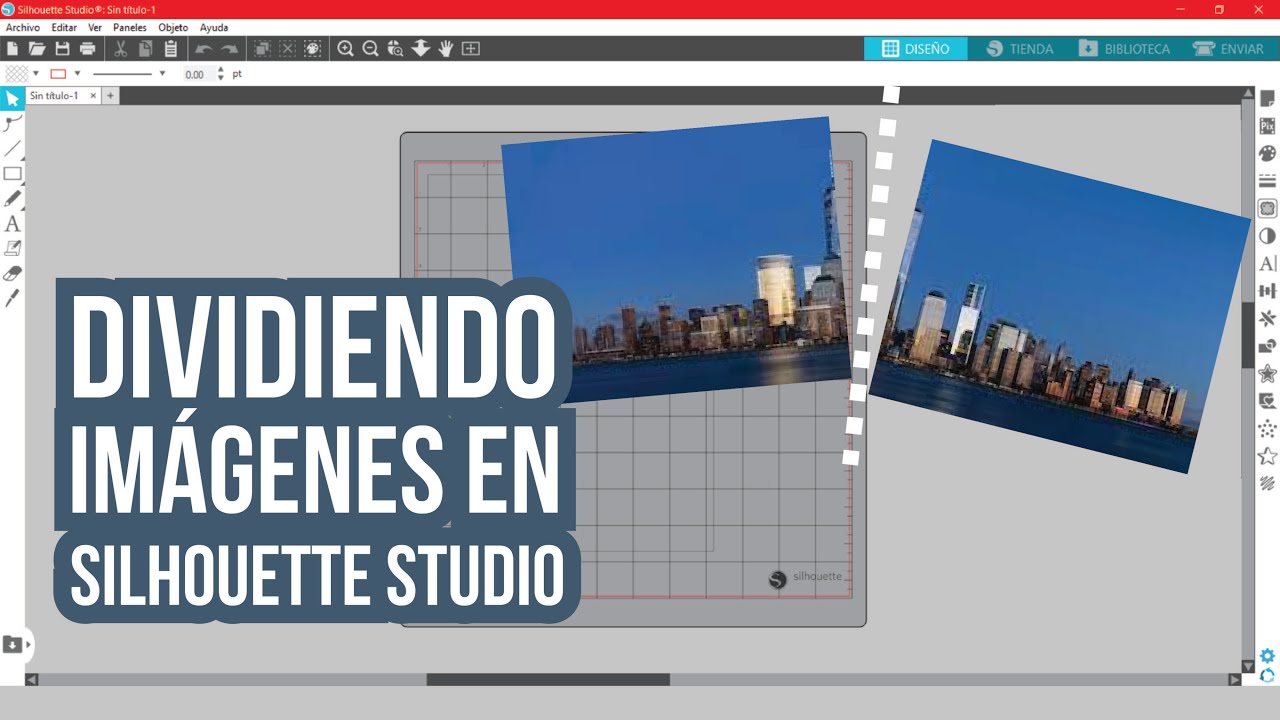Open the fill pattern dropdown arrow
Viewport: 1280px width, 720px height.
(36, 74)
